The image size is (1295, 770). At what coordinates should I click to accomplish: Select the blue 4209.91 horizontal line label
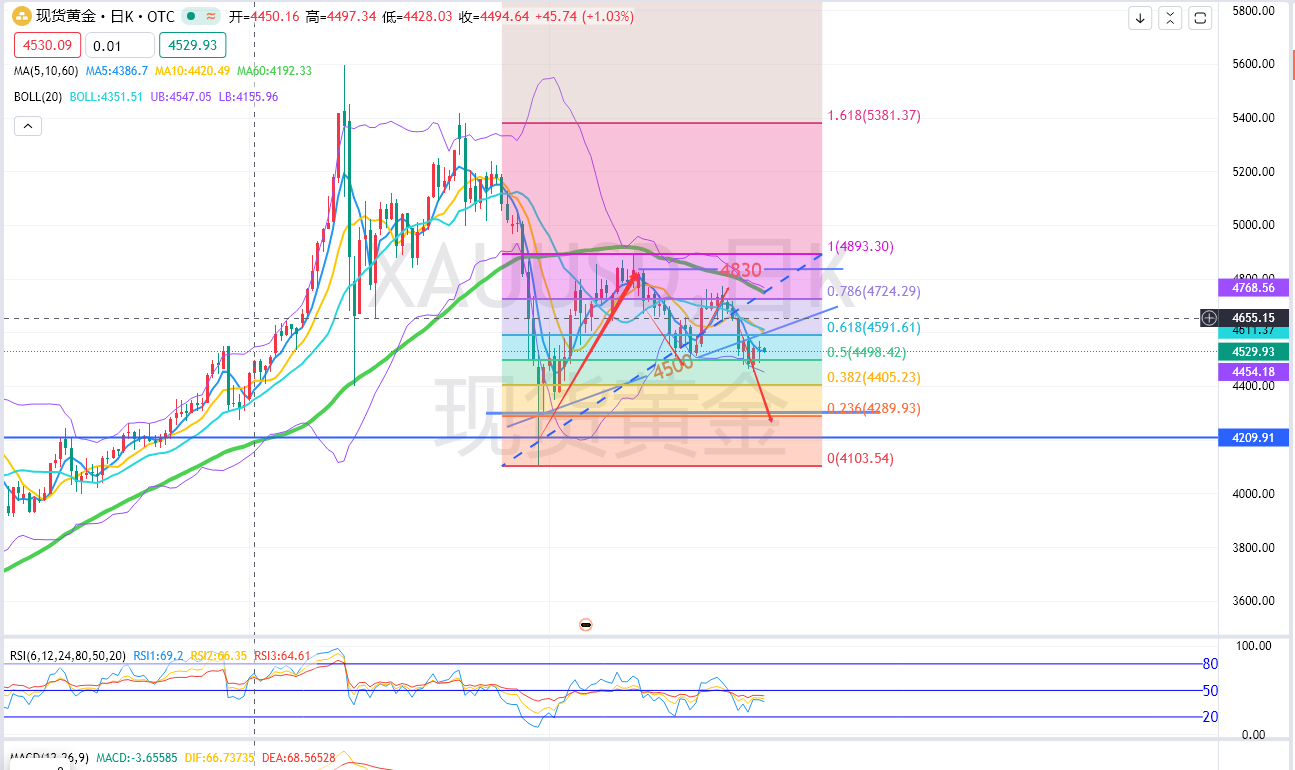[1254, 438]
